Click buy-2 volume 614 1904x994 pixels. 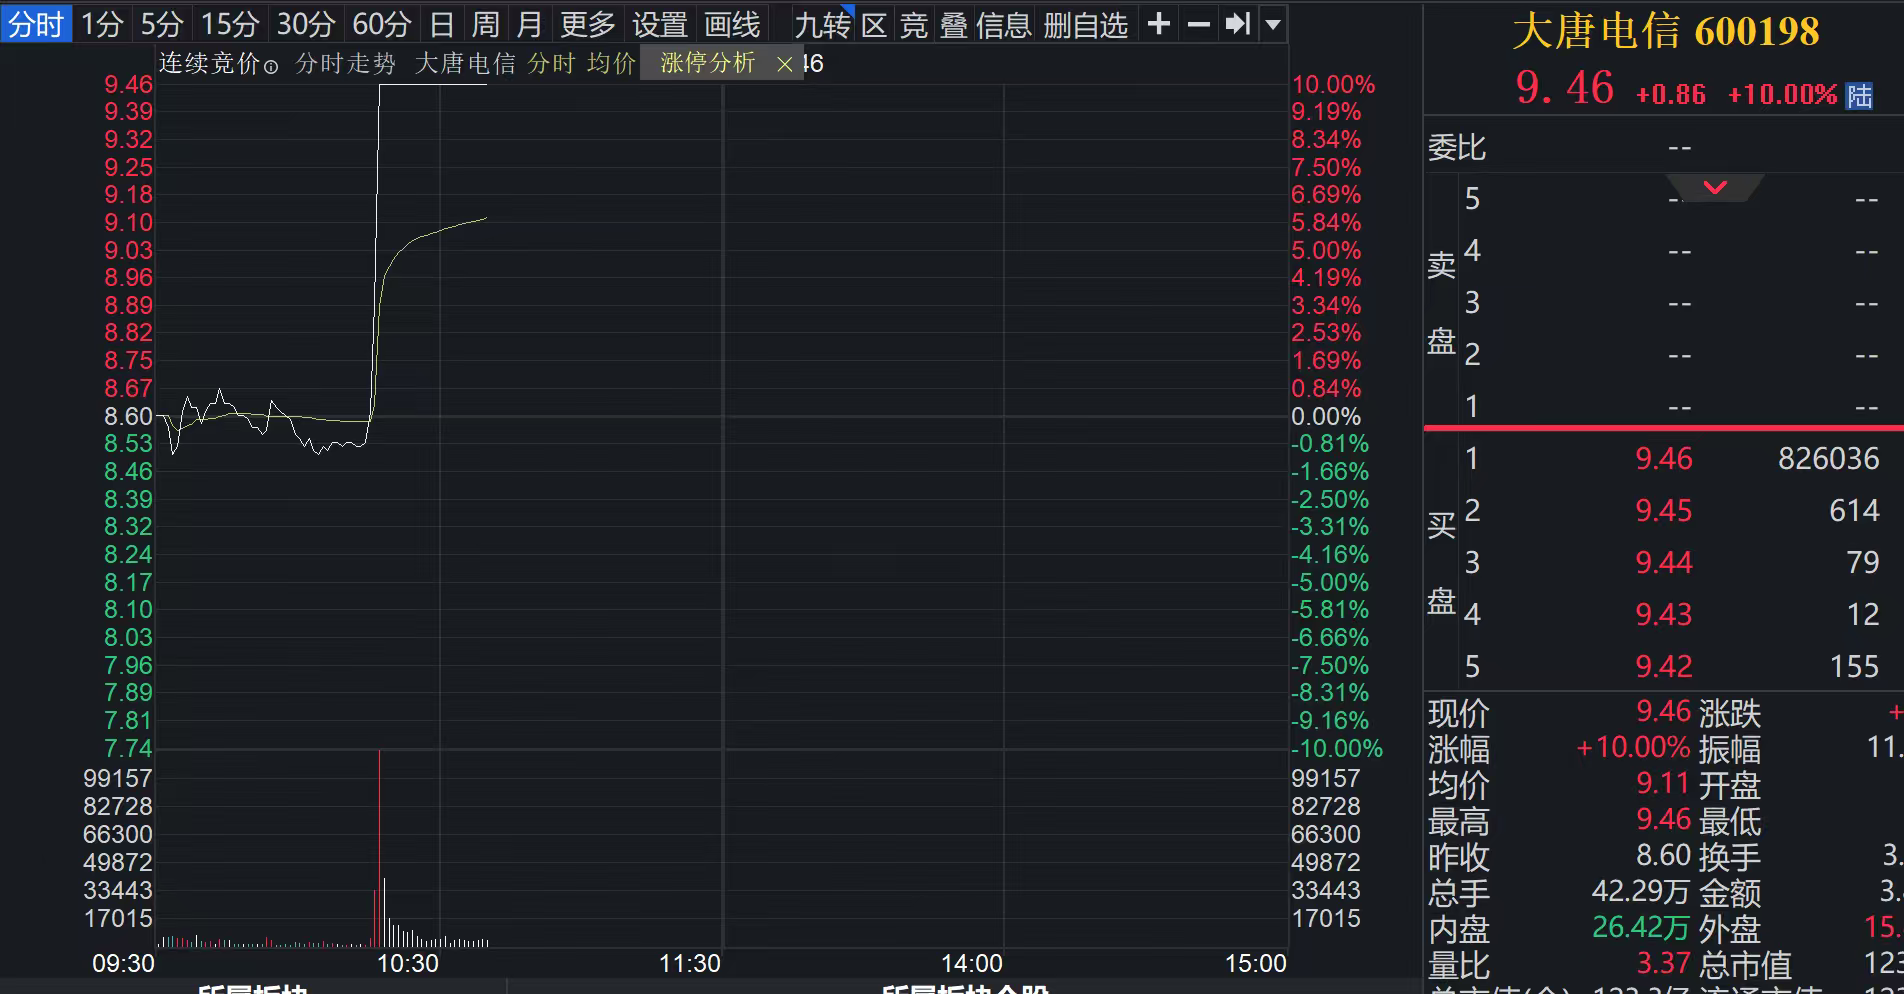click(x=1855, y=510)
